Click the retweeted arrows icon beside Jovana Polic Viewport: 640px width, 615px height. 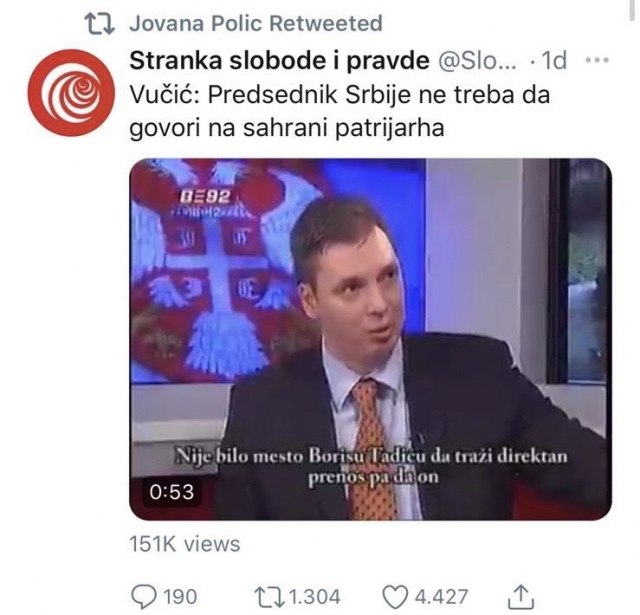[99, 24]
